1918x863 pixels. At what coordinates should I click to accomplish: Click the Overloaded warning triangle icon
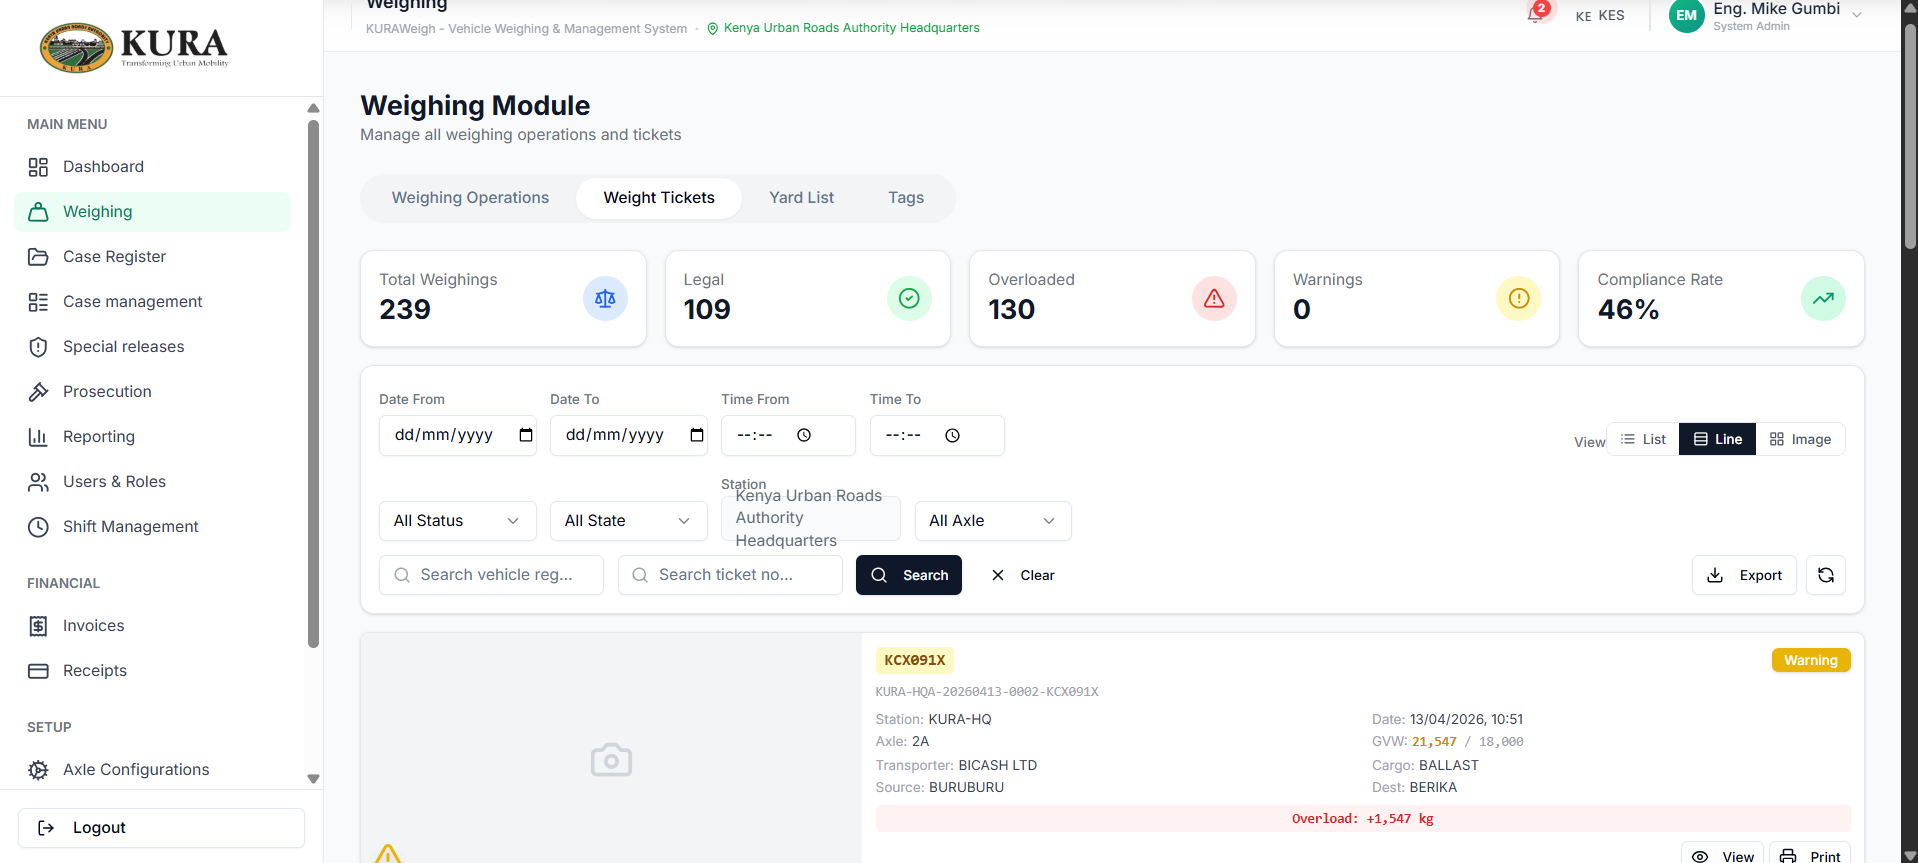(1214, 299)
